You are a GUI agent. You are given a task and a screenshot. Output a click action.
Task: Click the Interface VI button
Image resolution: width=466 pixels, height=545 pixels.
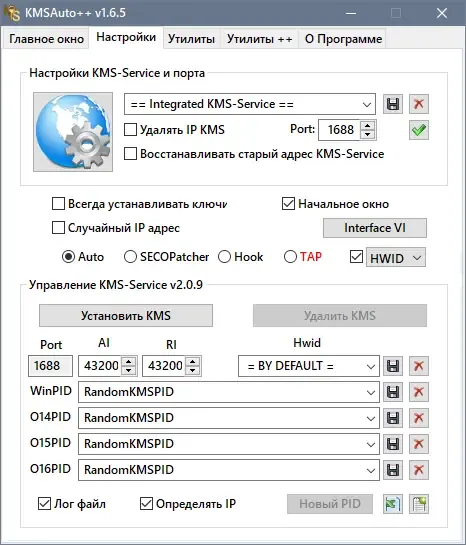click(375, 228)
